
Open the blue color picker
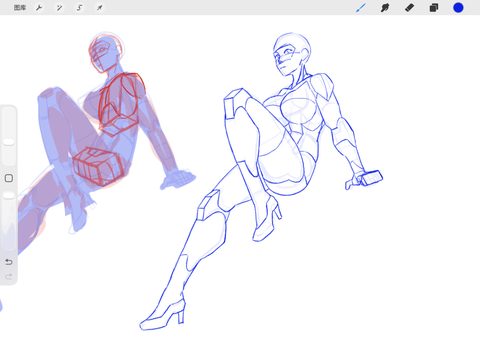pos(458,8)
